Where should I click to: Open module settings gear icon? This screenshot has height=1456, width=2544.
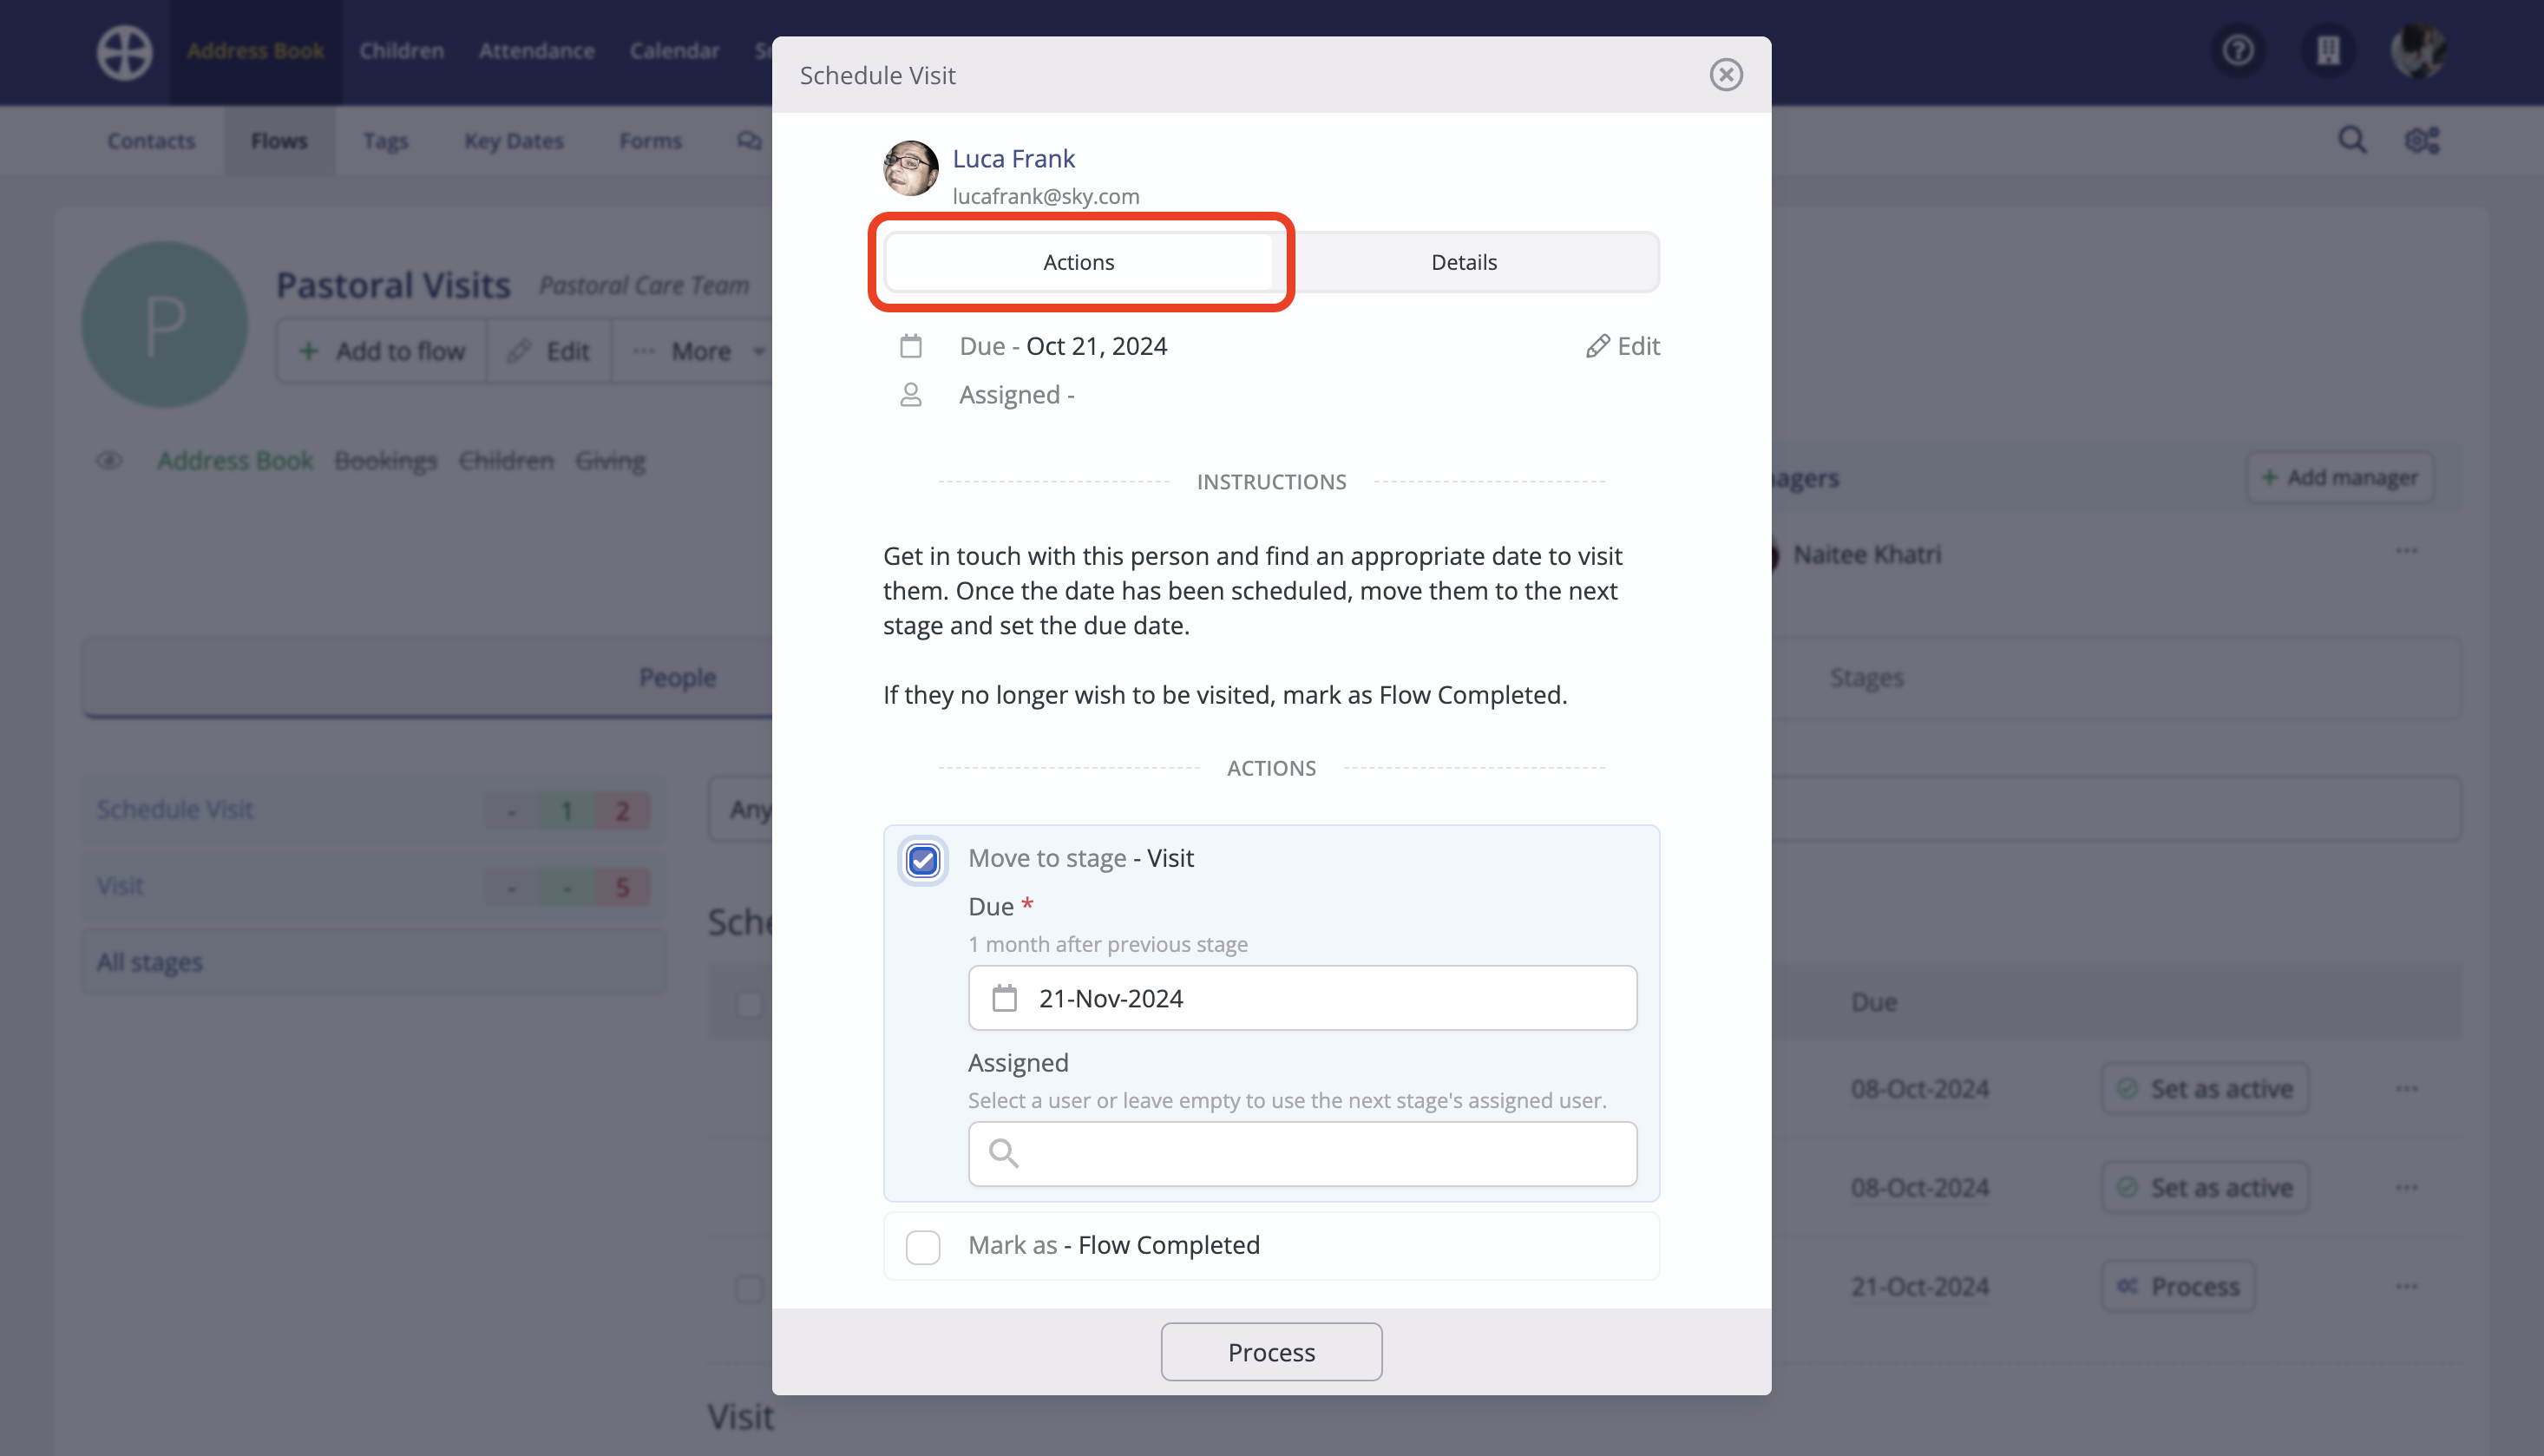click(x=2421, y=140)
